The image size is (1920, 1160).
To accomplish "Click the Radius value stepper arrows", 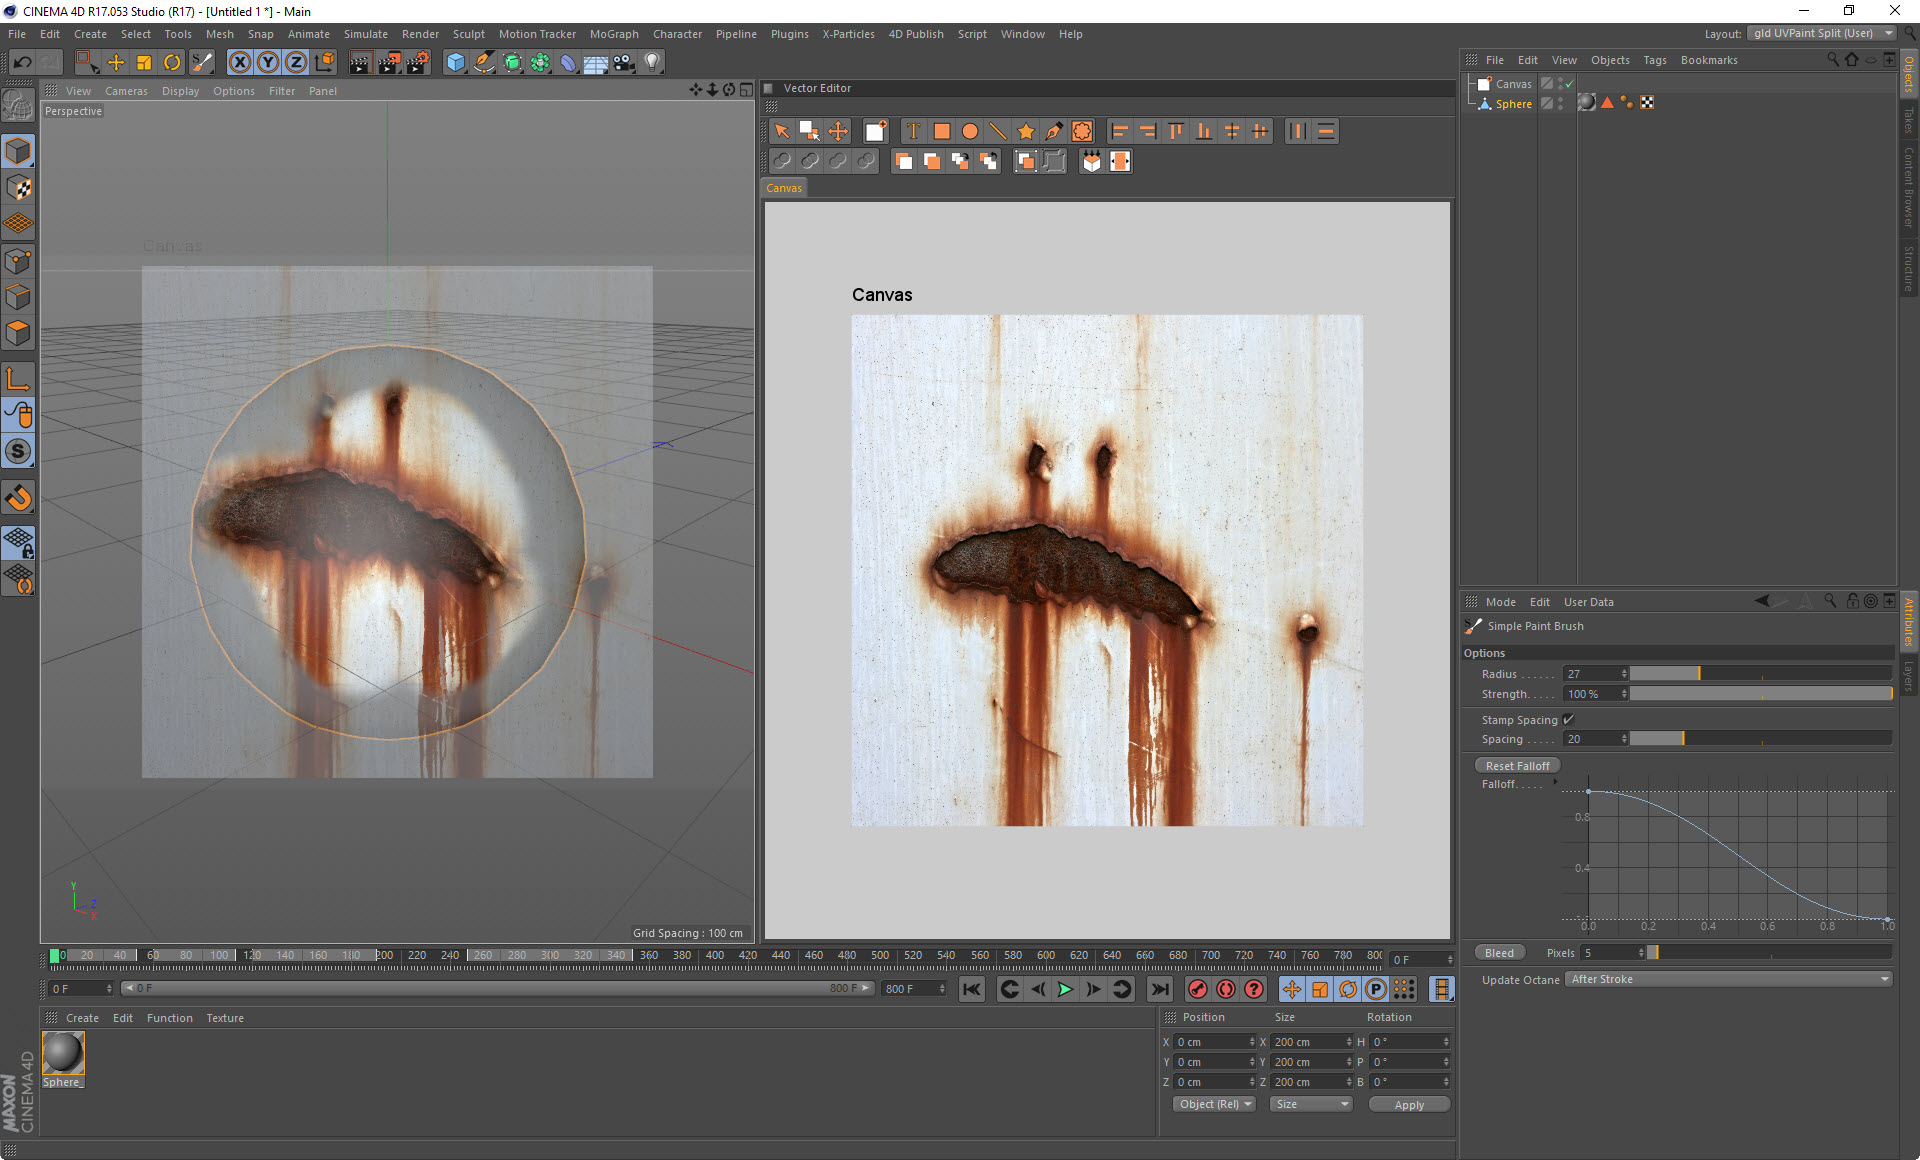I will tap(1624, 674).
